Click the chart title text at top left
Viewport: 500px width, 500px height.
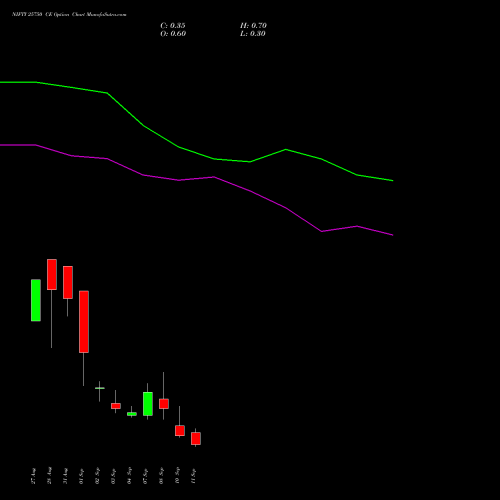pyautogui.click(x=69, y=15)
